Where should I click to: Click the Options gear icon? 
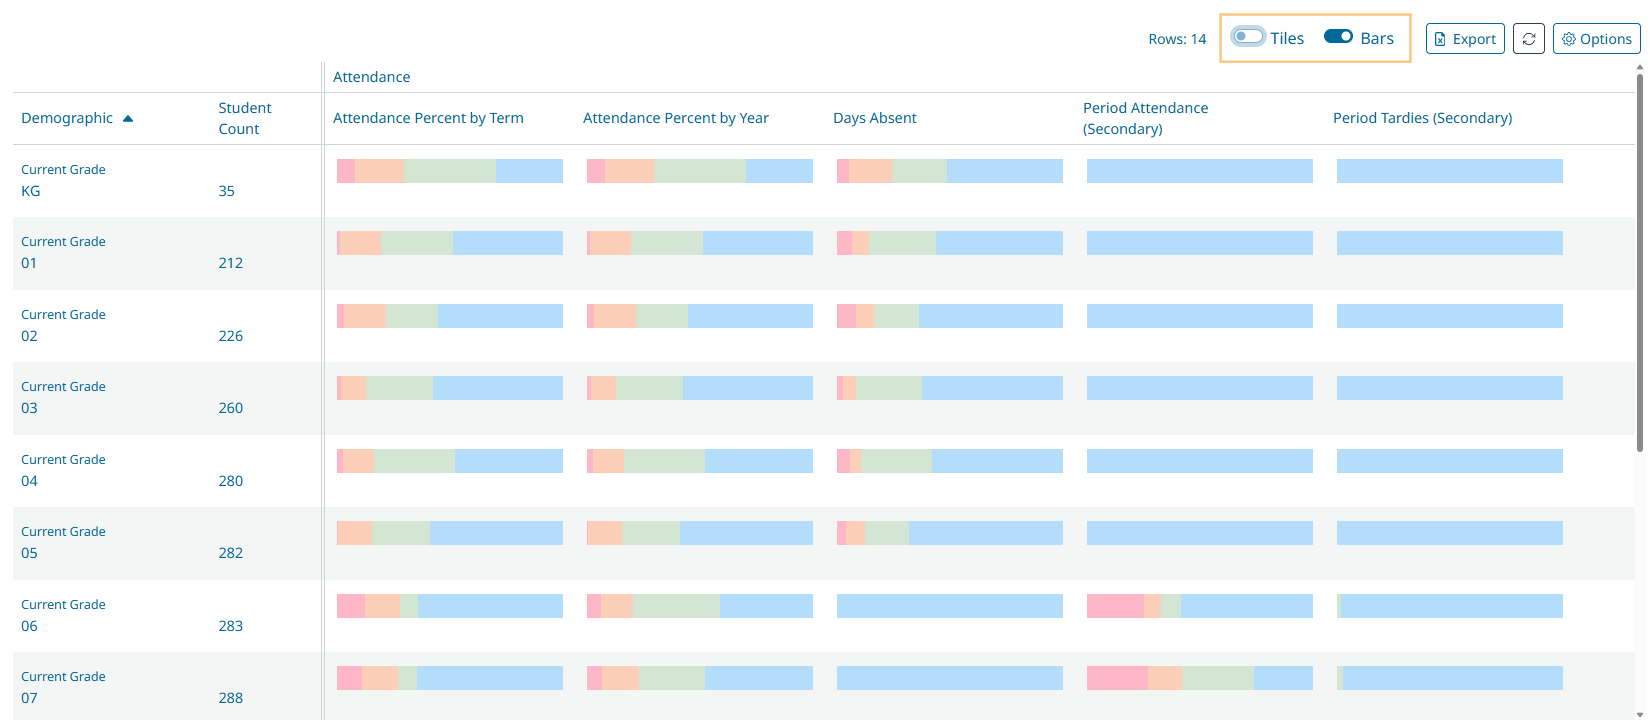tap(1569, 39)
